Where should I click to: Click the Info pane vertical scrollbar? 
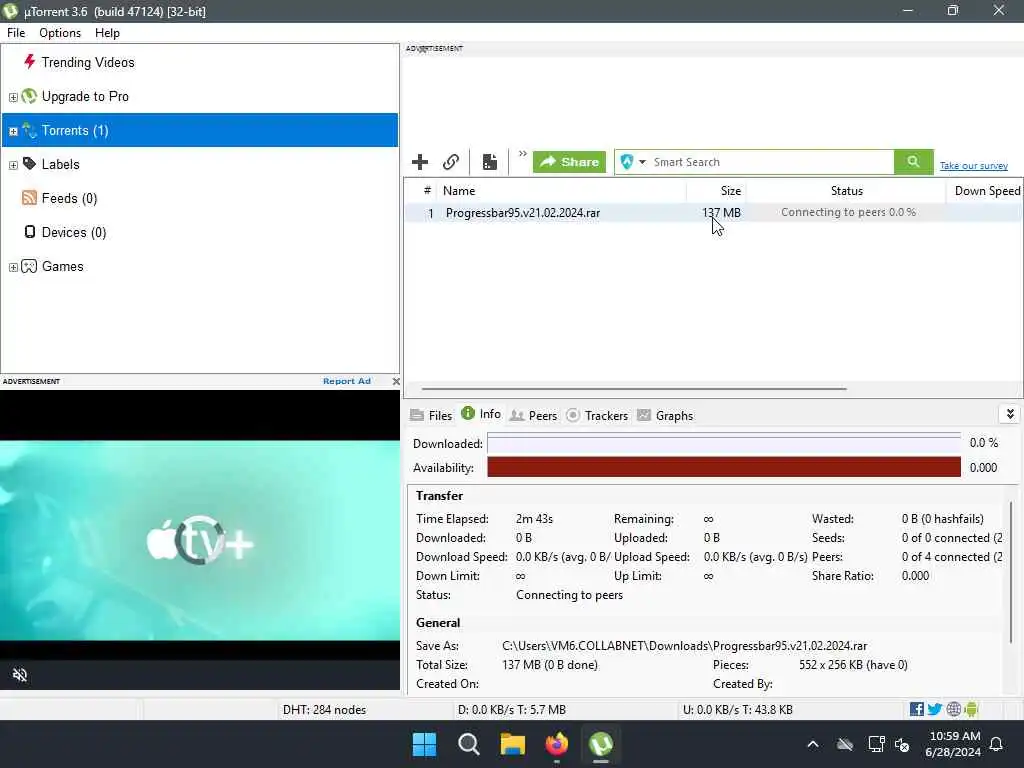click(x=1011, y=571)
